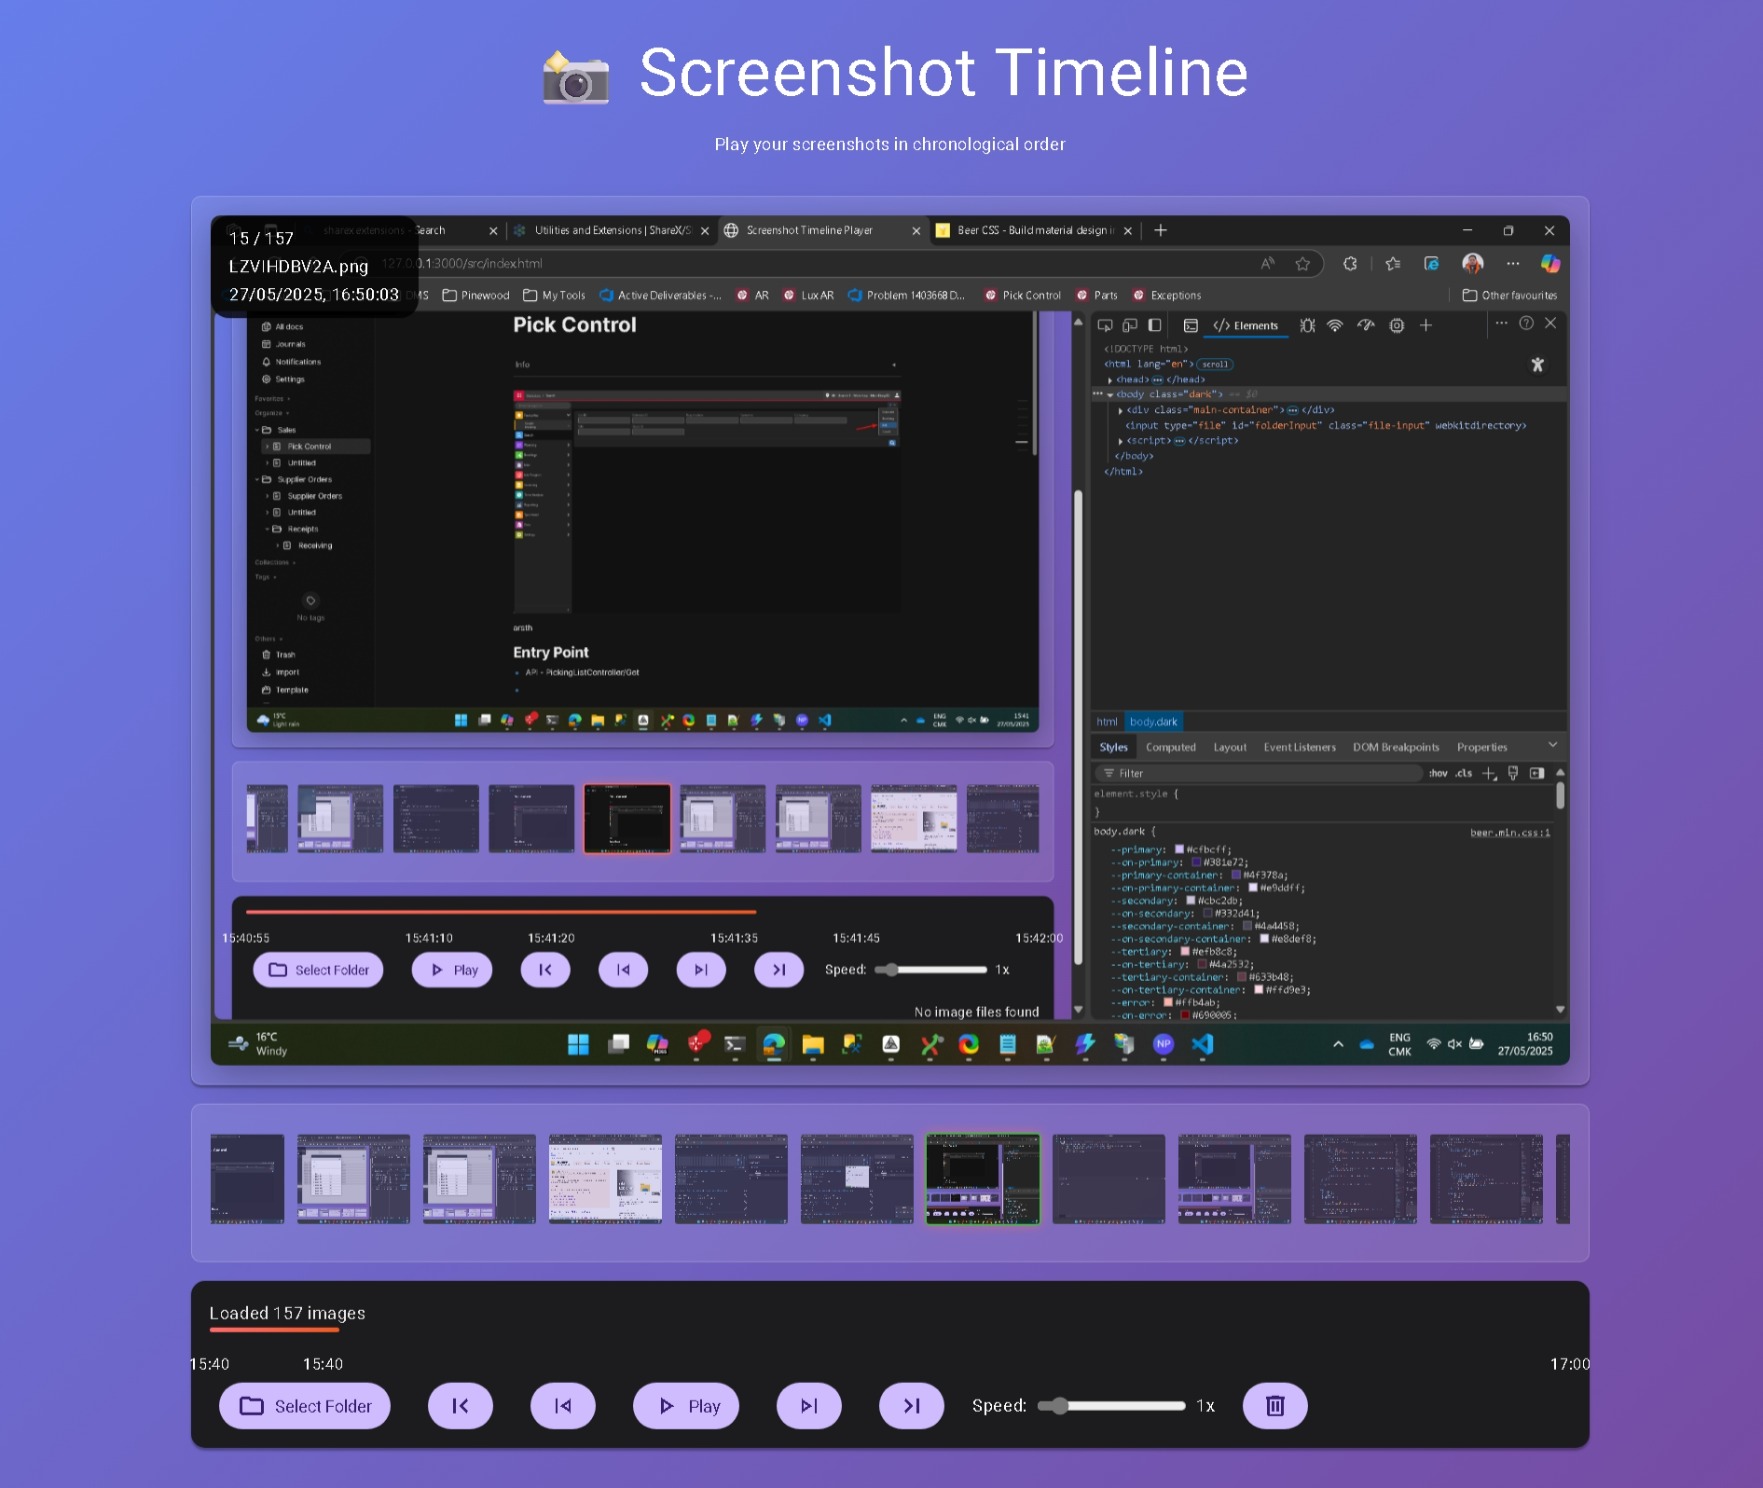Expand the script node in the DOM tree
Screen dimensions: 1763x1488
tap(1120, 441)
